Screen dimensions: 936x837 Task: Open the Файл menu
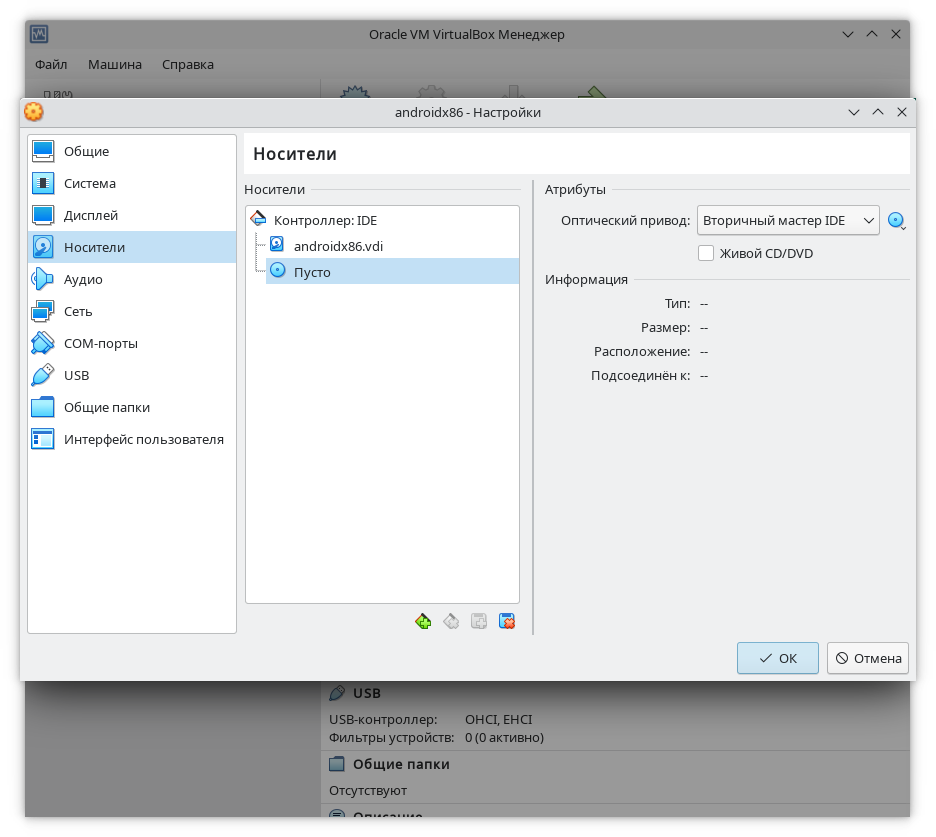pyautogui.click(x=51, y=64)
